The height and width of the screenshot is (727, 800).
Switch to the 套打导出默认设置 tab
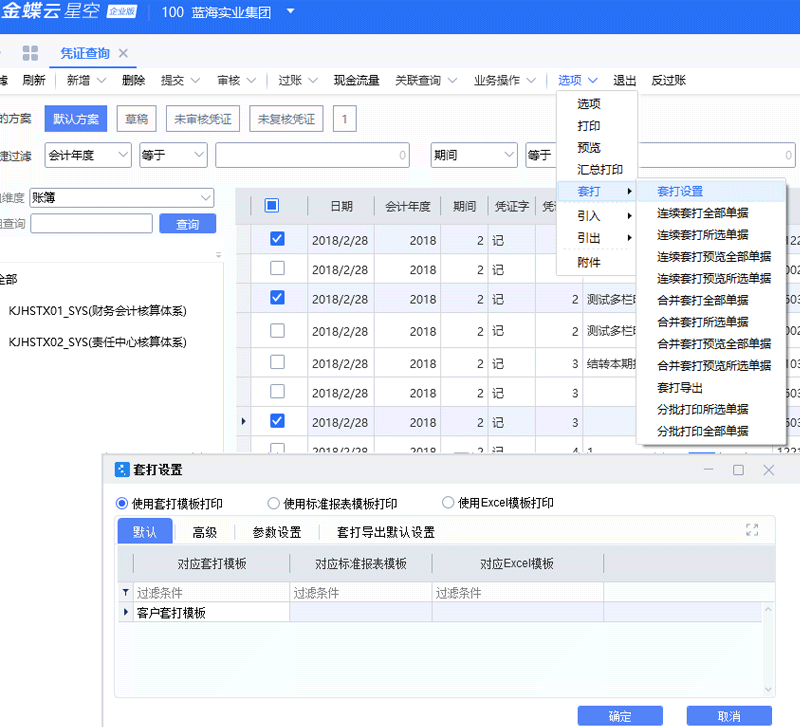pos(385,532)
